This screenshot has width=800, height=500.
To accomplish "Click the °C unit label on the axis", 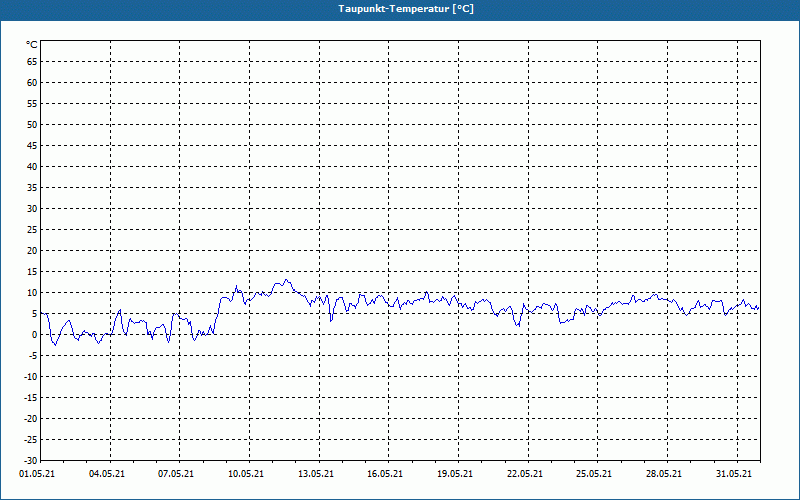I will point(32,45).
